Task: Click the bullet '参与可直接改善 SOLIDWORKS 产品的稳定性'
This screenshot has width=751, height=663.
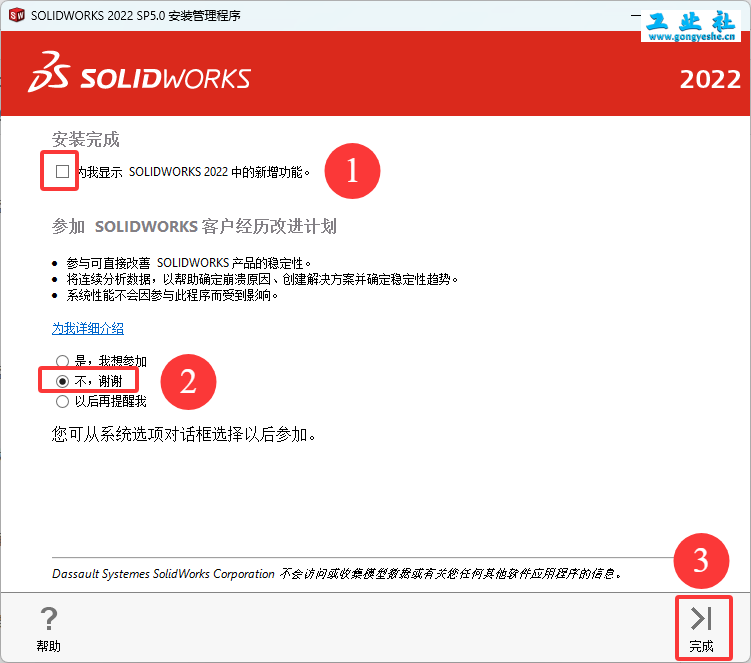Action: pyautogui.click(x=189, y=263)
